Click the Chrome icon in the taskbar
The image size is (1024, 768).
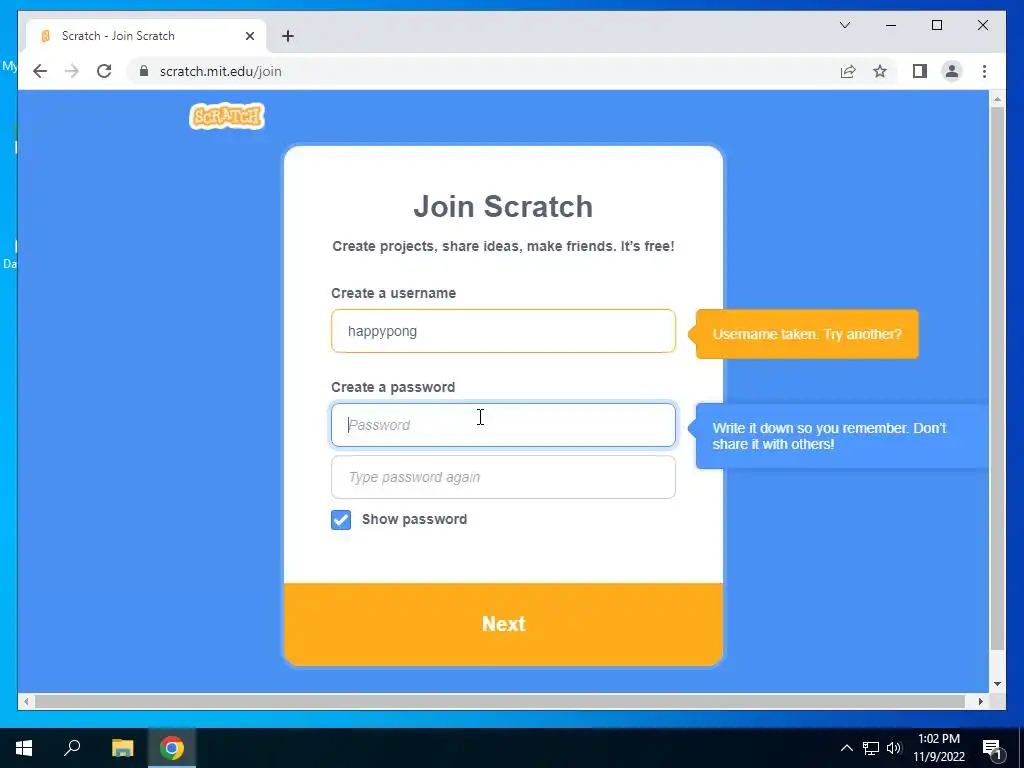coord(172,748)
